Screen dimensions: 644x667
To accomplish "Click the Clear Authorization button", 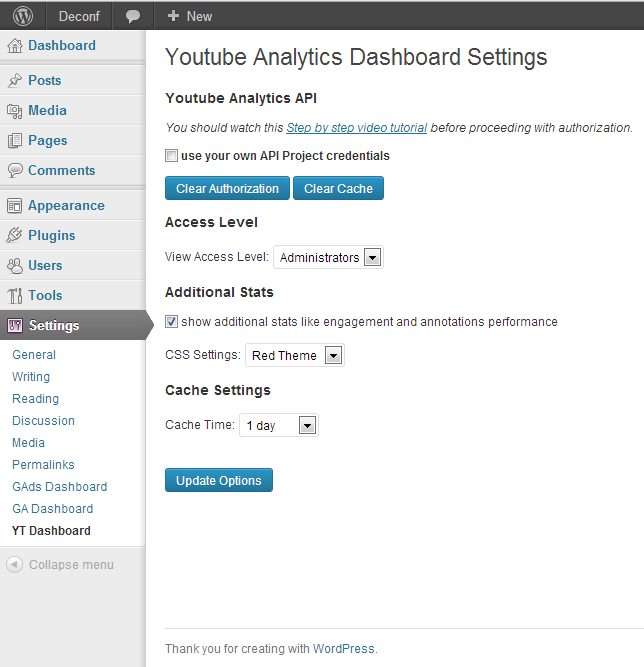I will pyautogui.click(x=227, y=188).
